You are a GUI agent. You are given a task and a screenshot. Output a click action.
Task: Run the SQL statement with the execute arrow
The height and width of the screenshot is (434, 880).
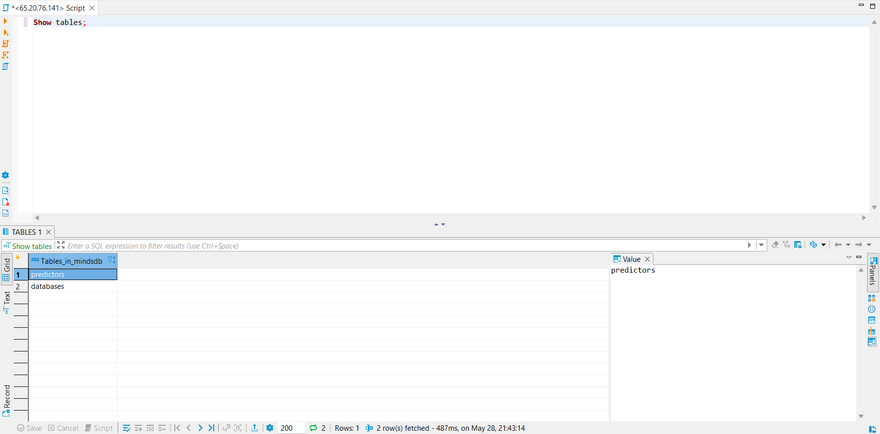coord(5,21)
